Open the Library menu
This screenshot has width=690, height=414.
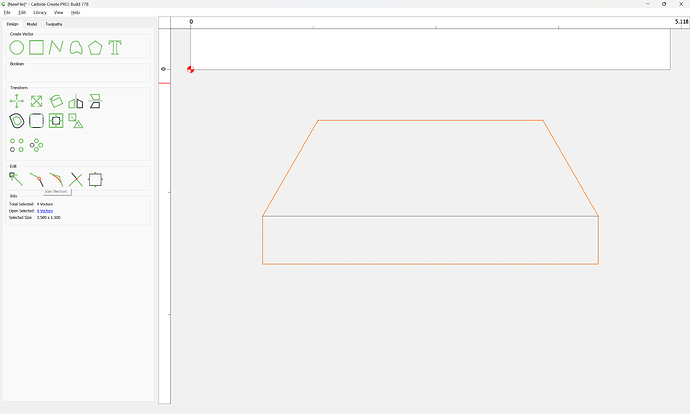(40, 12)
